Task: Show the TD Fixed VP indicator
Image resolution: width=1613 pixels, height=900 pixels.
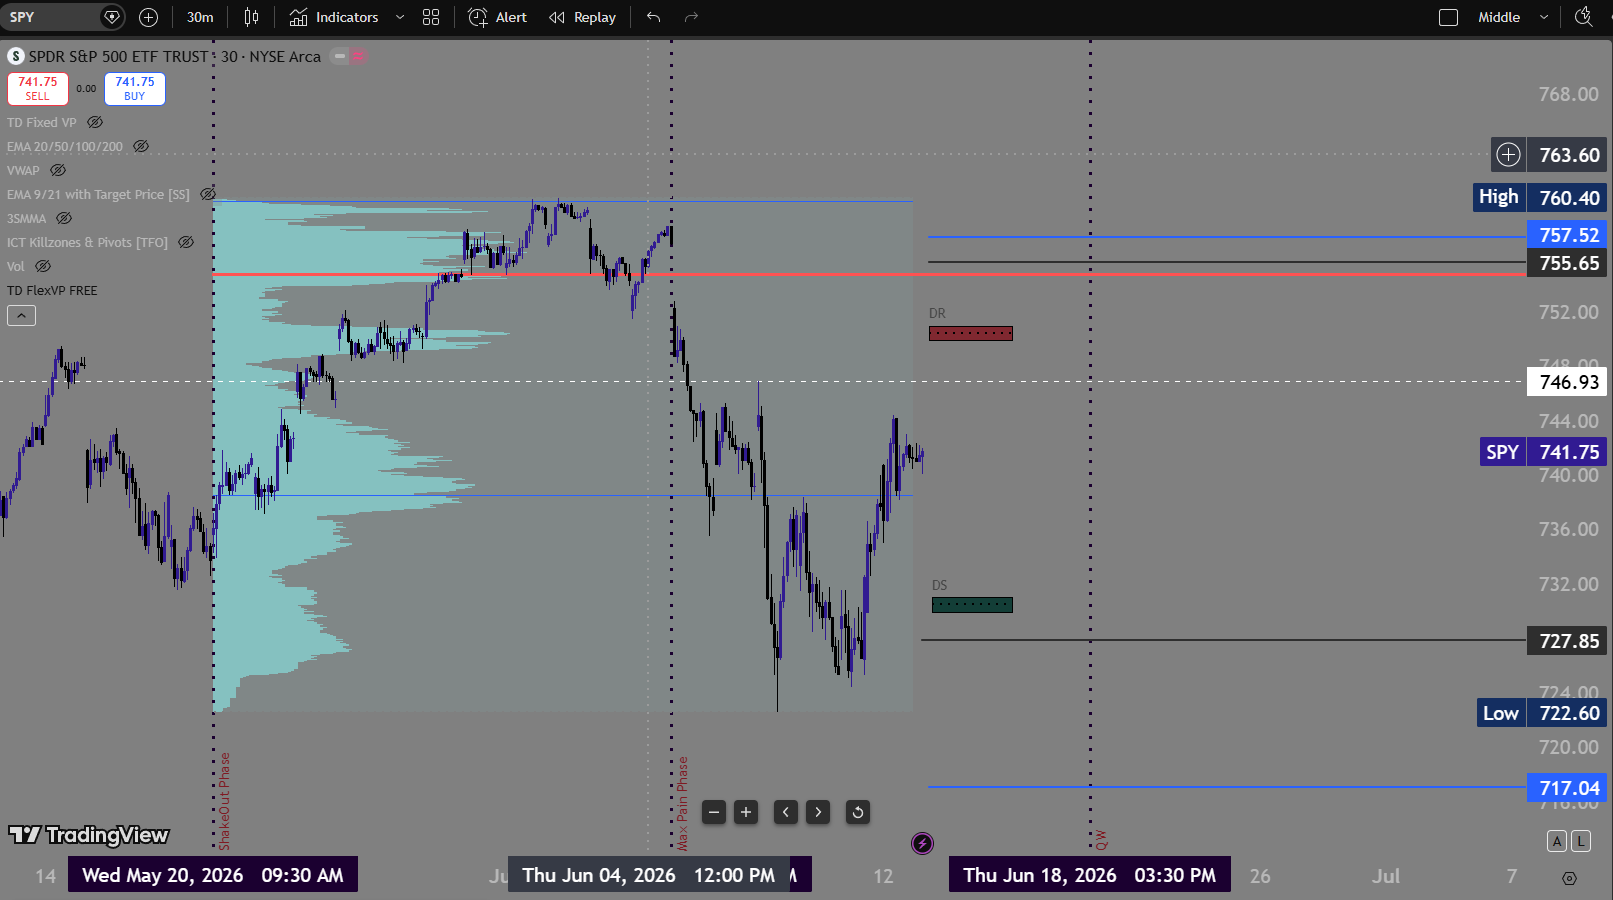Action: point(95,122)
